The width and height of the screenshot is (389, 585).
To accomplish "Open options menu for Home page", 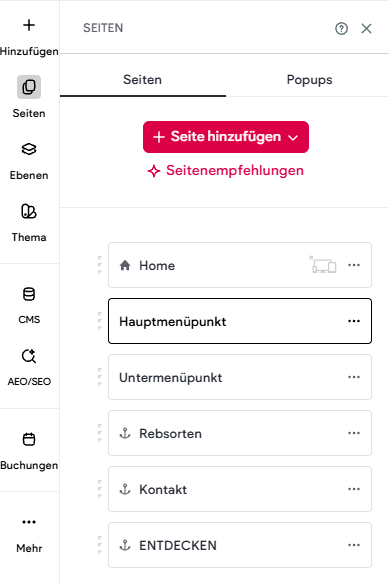I will click(354, 265).
